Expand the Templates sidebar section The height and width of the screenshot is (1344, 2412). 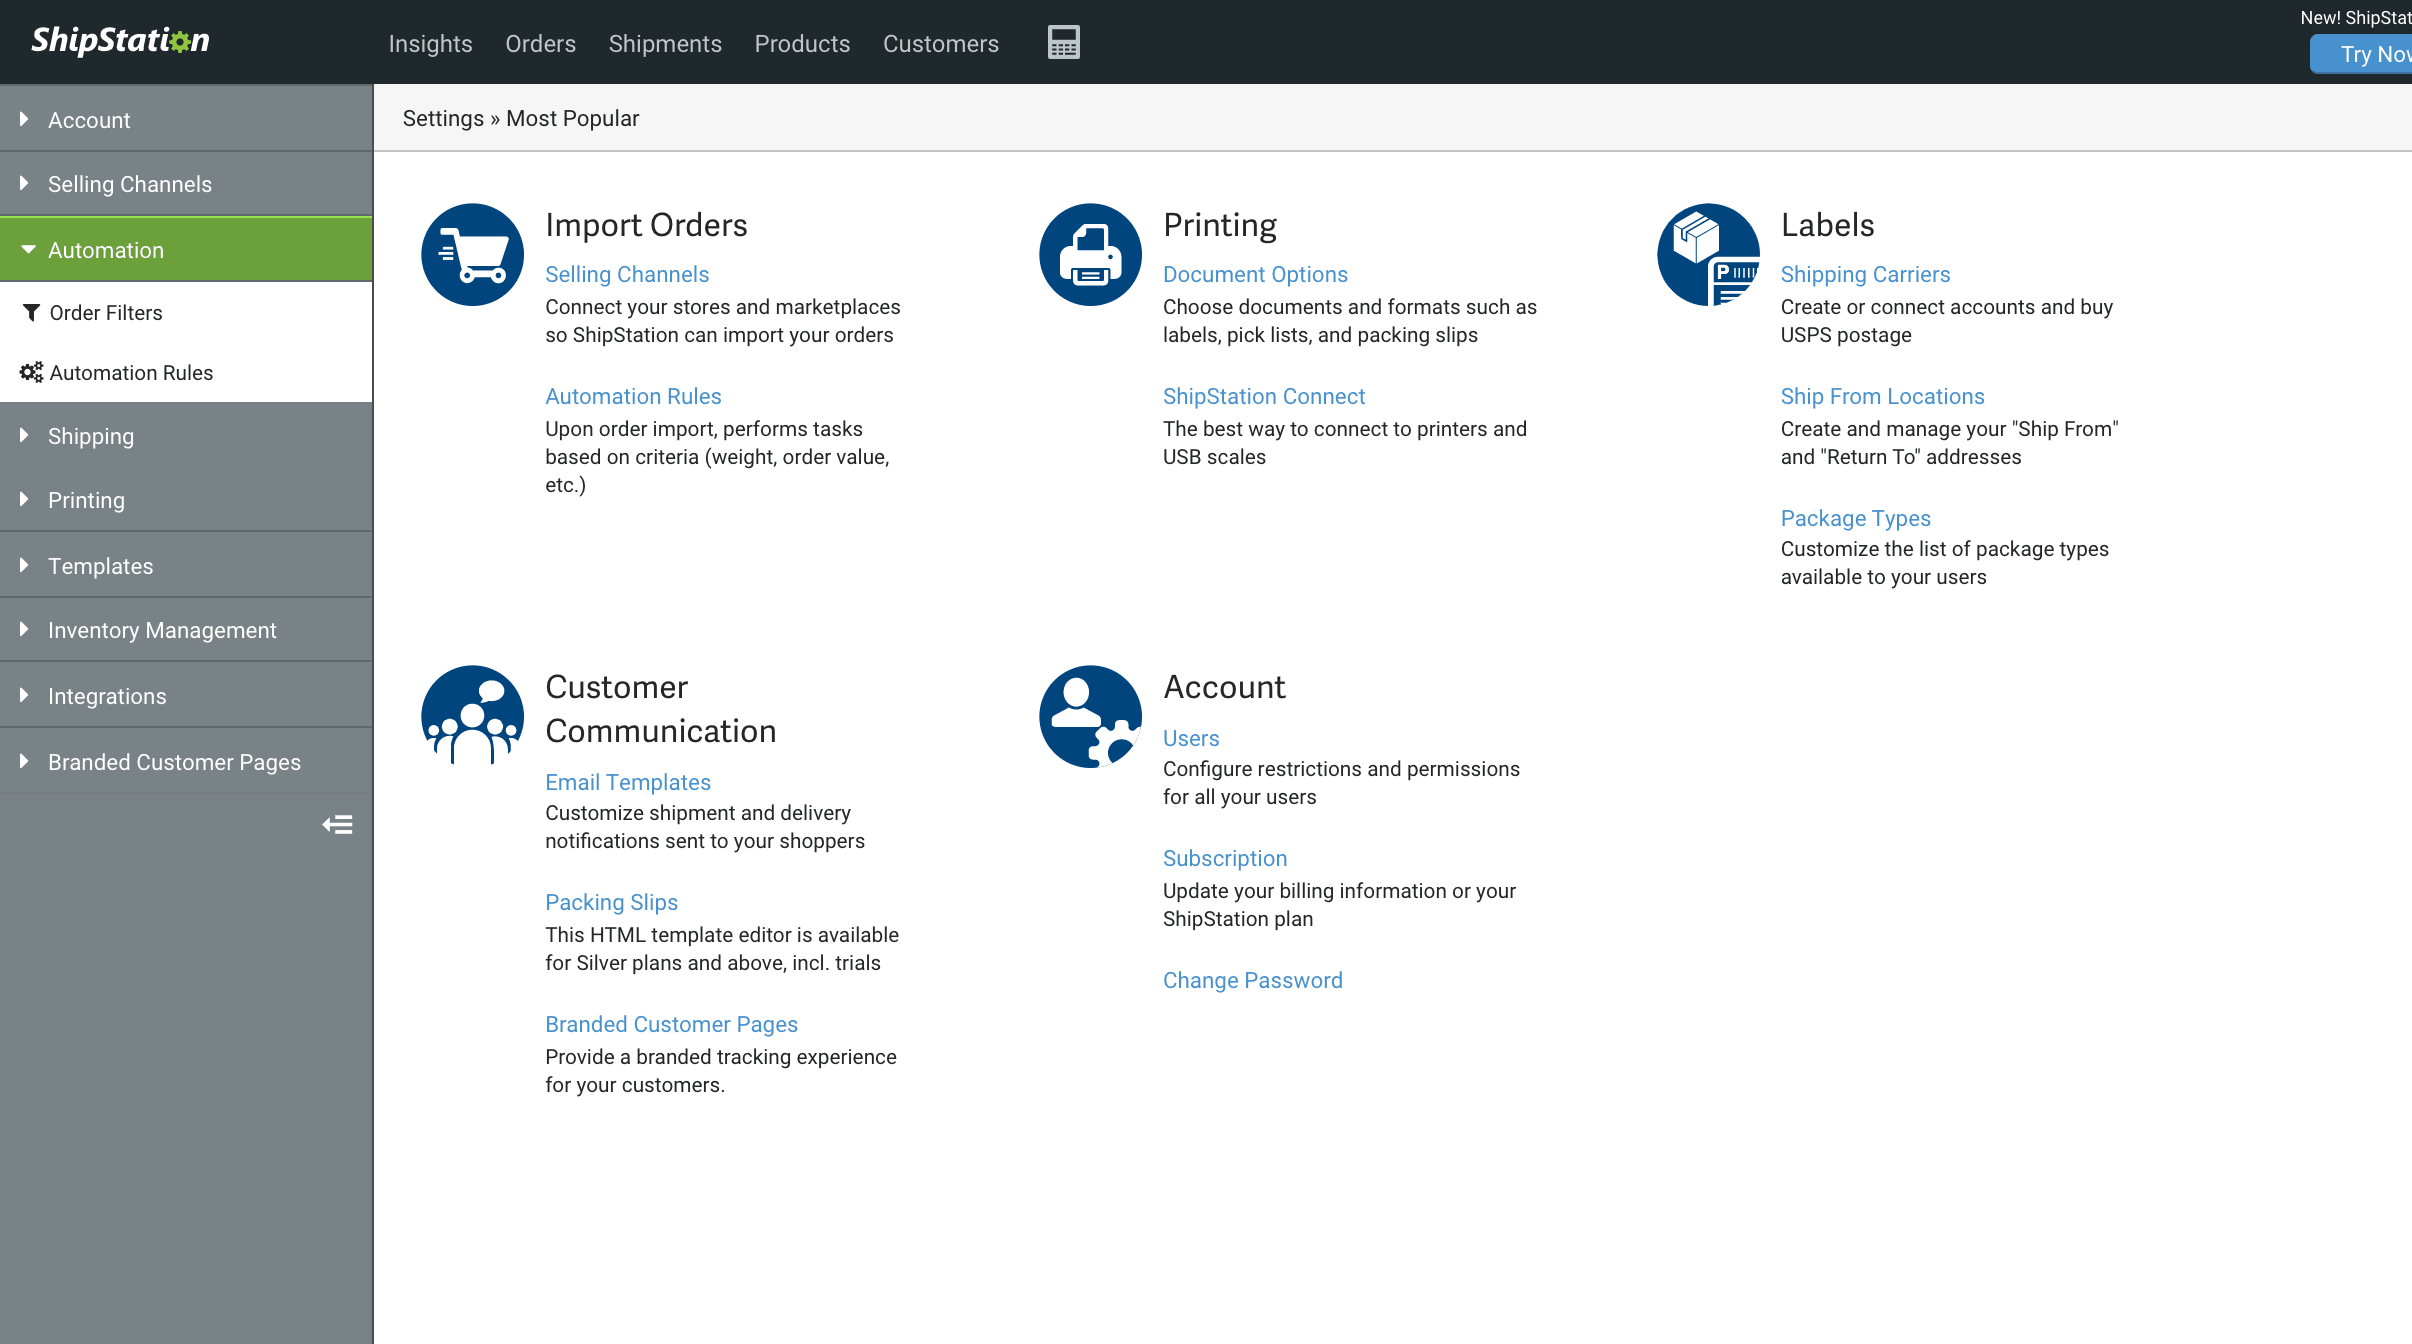(x=186, y=566)
